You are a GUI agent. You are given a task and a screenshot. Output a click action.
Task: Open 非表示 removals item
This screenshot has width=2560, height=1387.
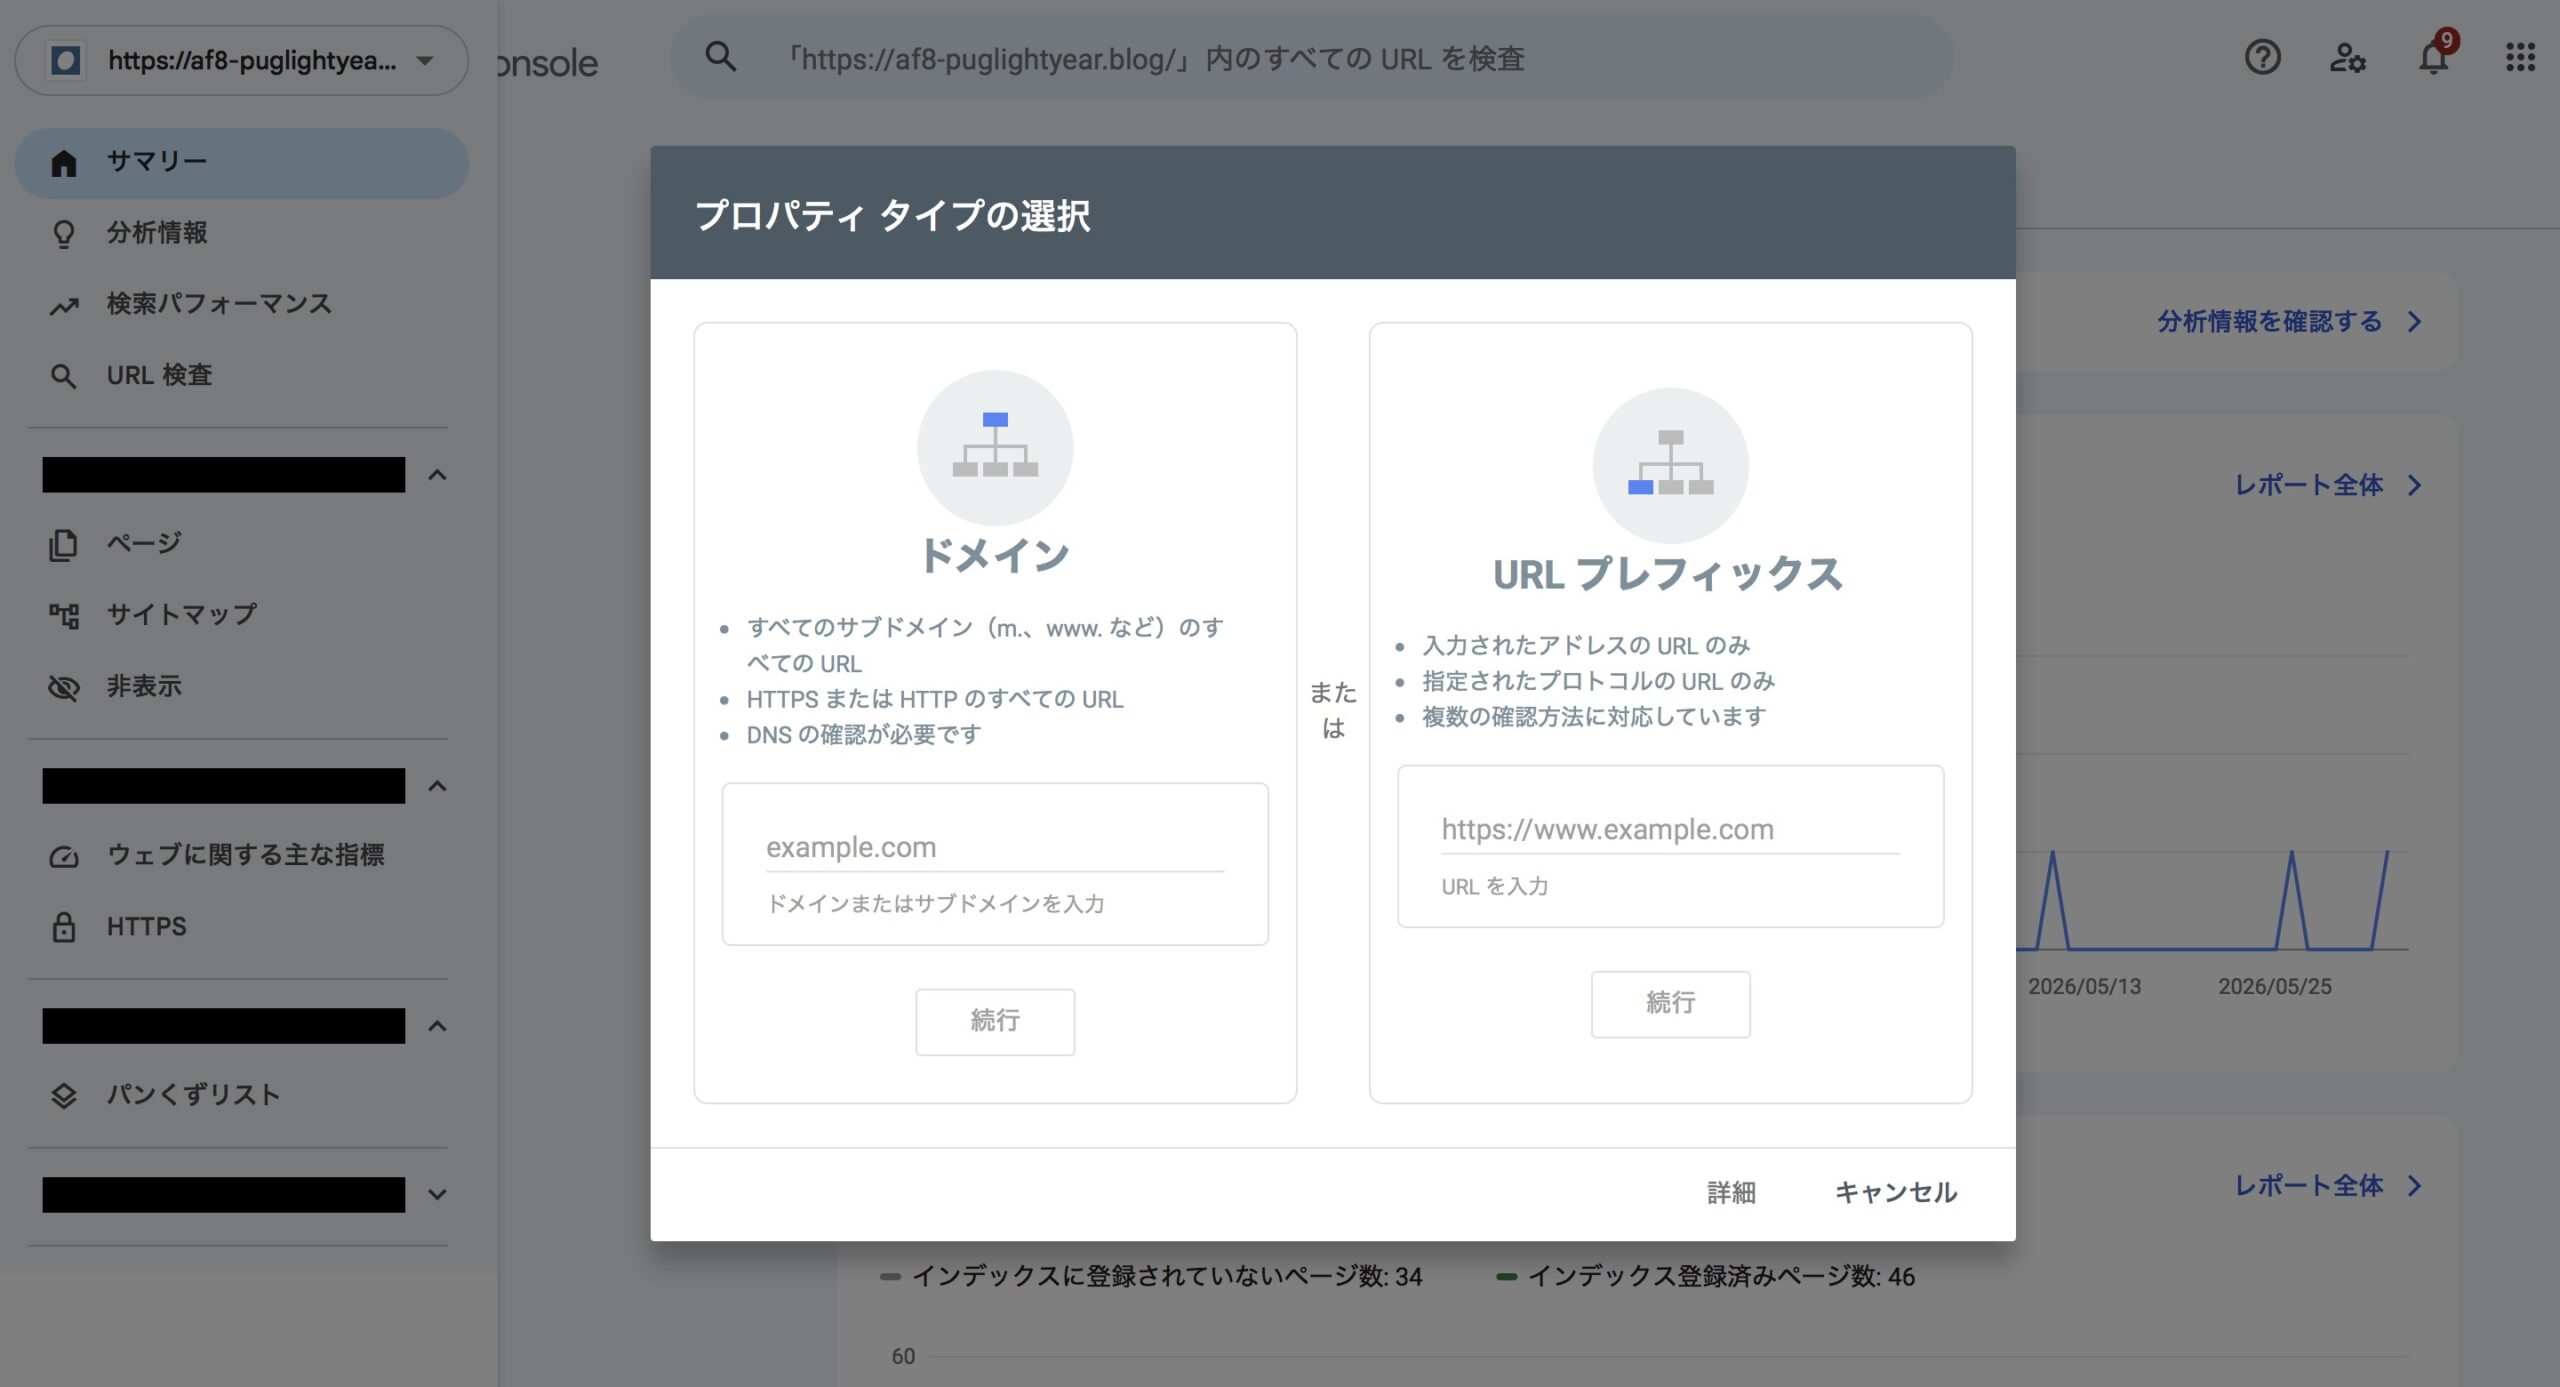[241, 687]
